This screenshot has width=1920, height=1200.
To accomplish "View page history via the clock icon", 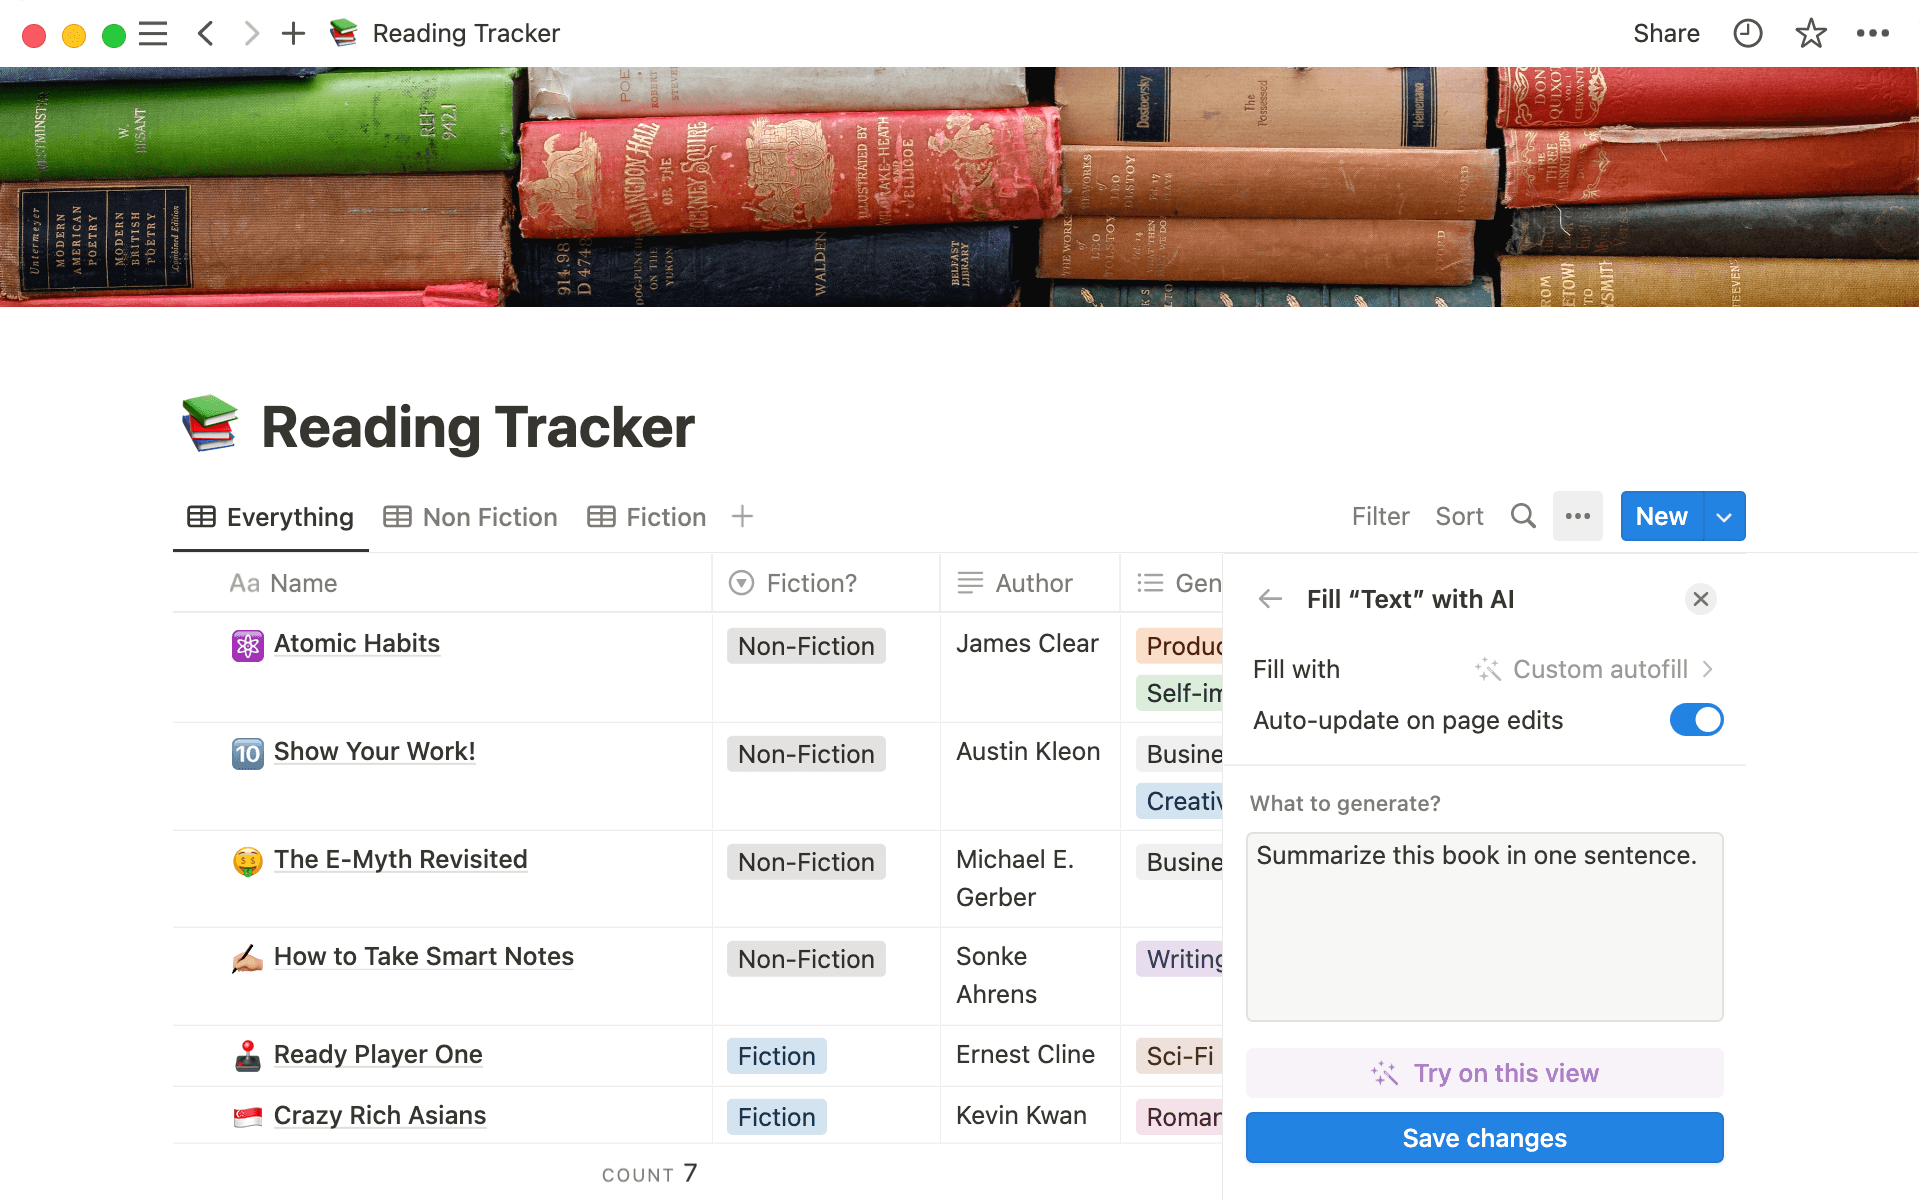I will point(1746,33).
